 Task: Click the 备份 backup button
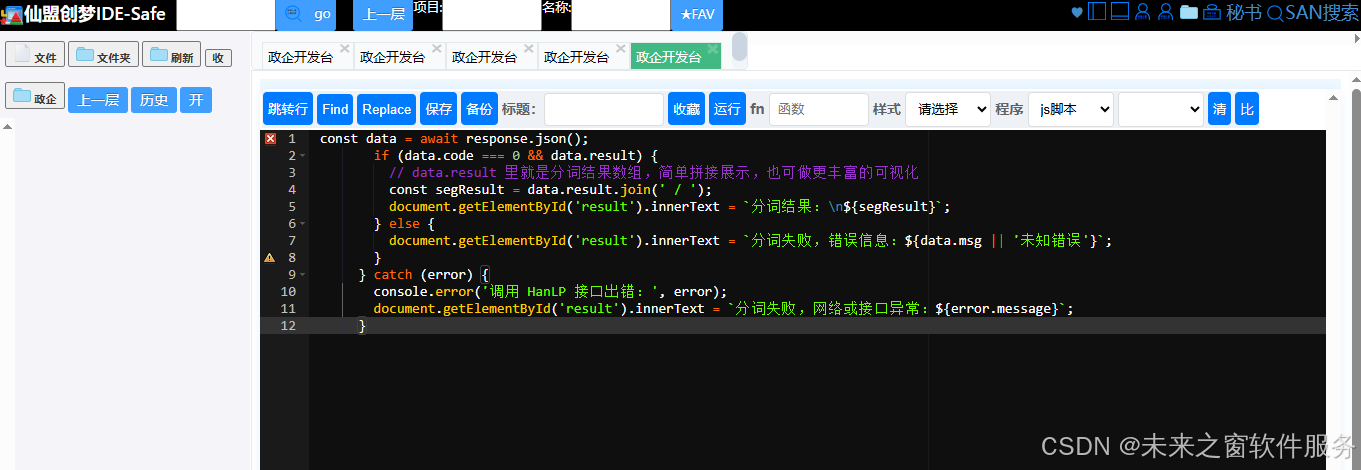click(479, 109)
